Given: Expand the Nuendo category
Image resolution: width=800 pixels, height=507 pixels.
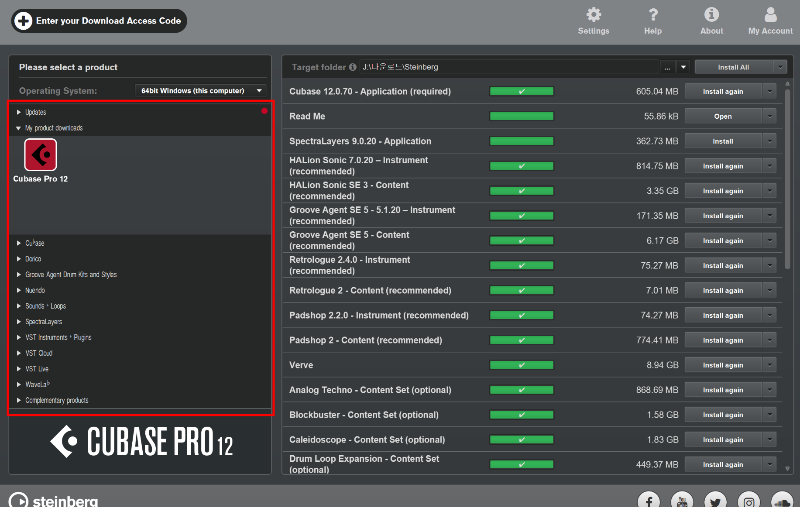Looking at the screenshot, I should 19,291.
